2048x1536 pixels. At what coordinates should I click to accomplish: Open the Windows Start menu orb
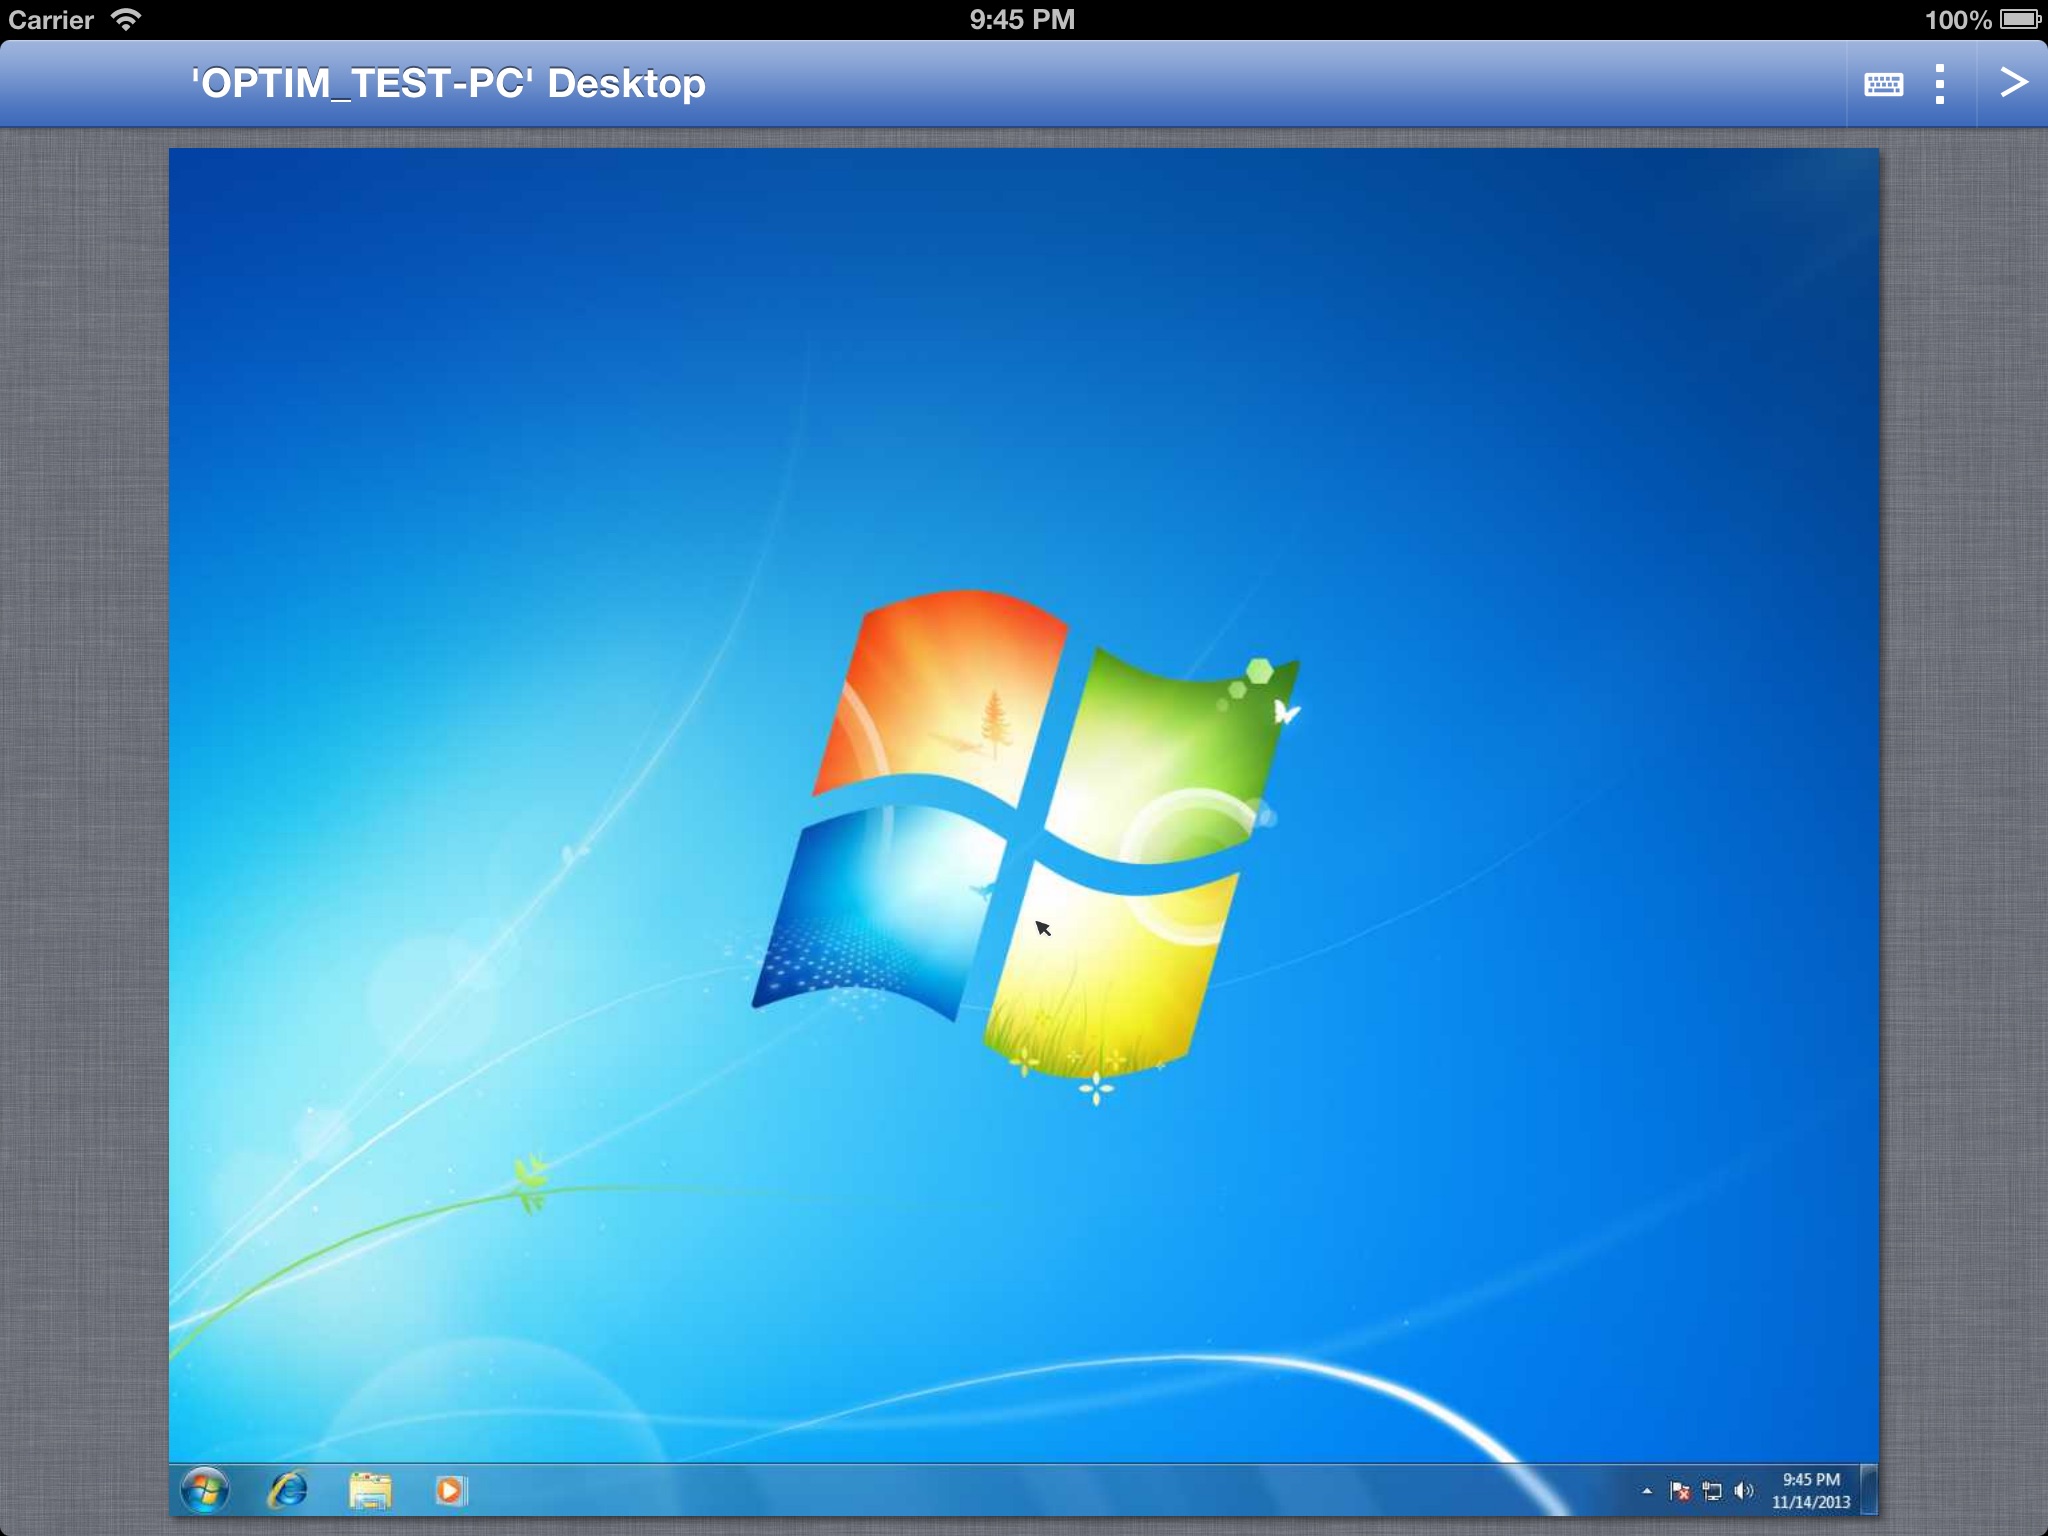[x=204, y=1490]
